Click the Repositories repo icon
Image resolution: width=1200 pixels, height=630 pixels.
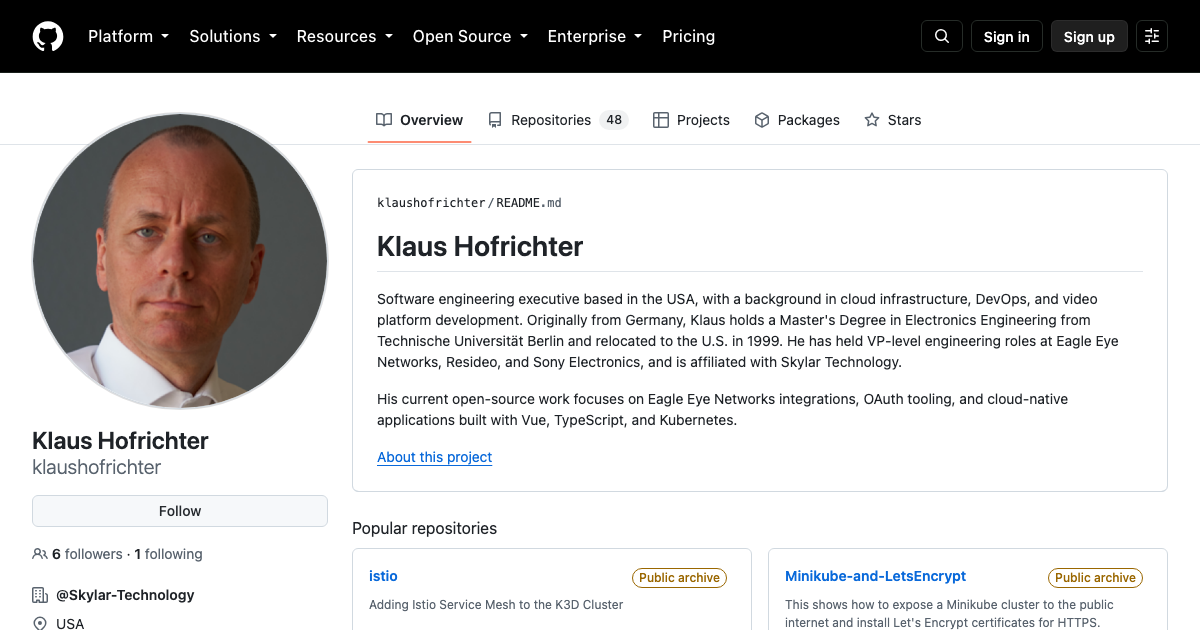click(x=495, y=120)
